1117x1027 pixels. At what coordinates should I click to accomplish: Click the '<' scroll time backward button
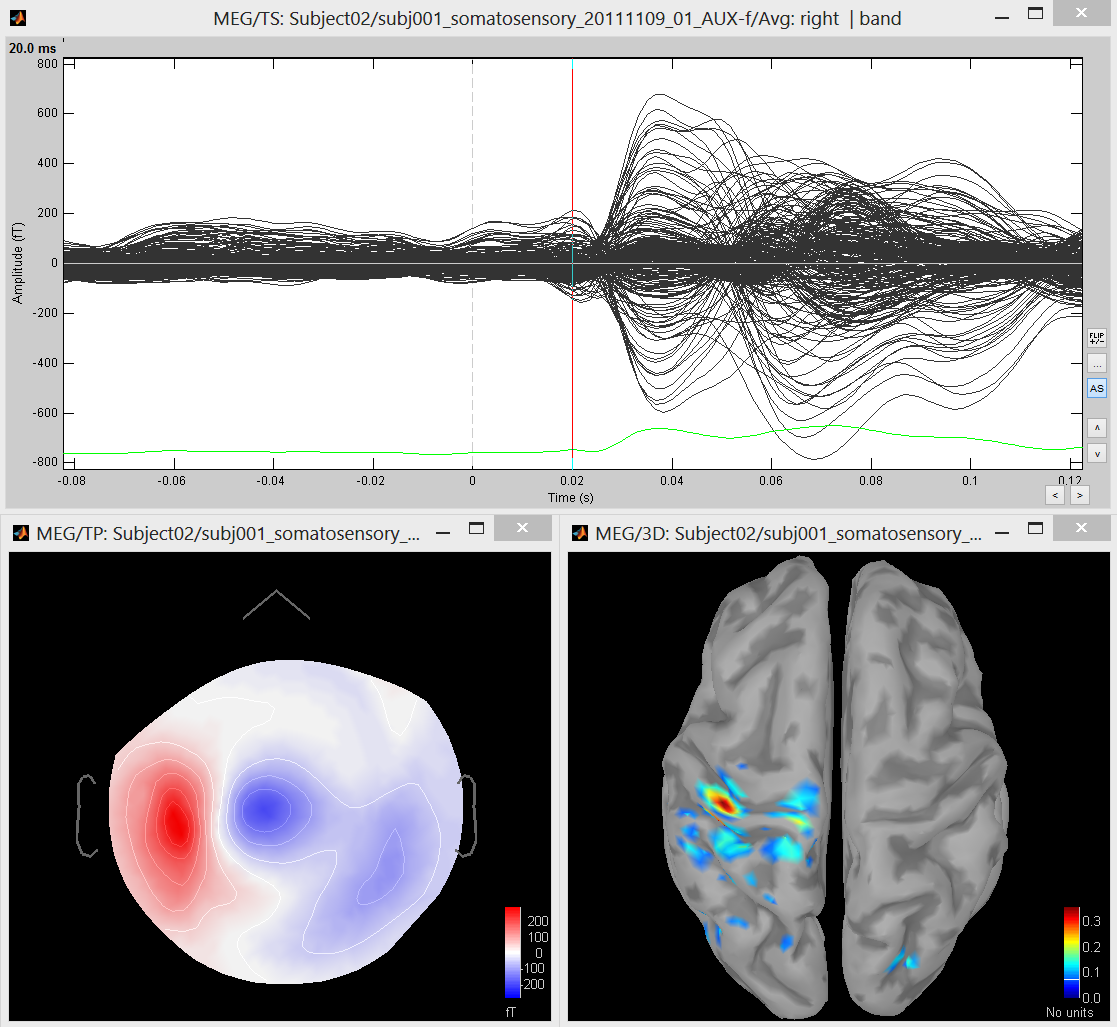tap(1054, 494)
